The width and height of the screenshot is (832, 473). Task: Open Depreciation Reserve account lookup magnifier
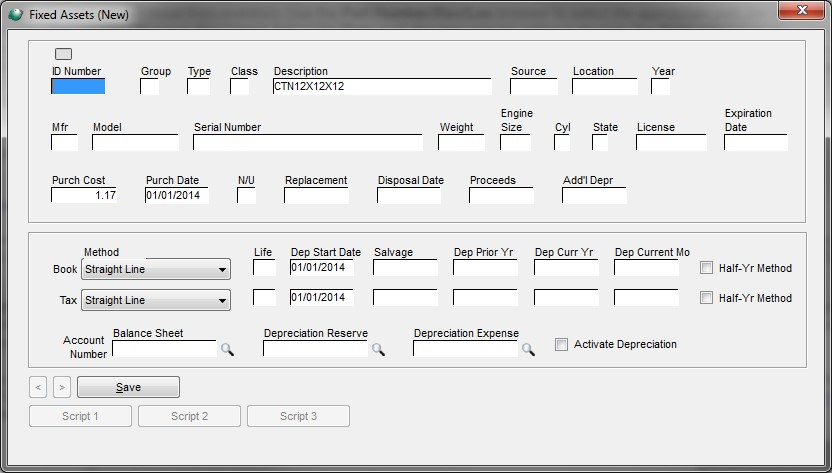click(378, 349)
